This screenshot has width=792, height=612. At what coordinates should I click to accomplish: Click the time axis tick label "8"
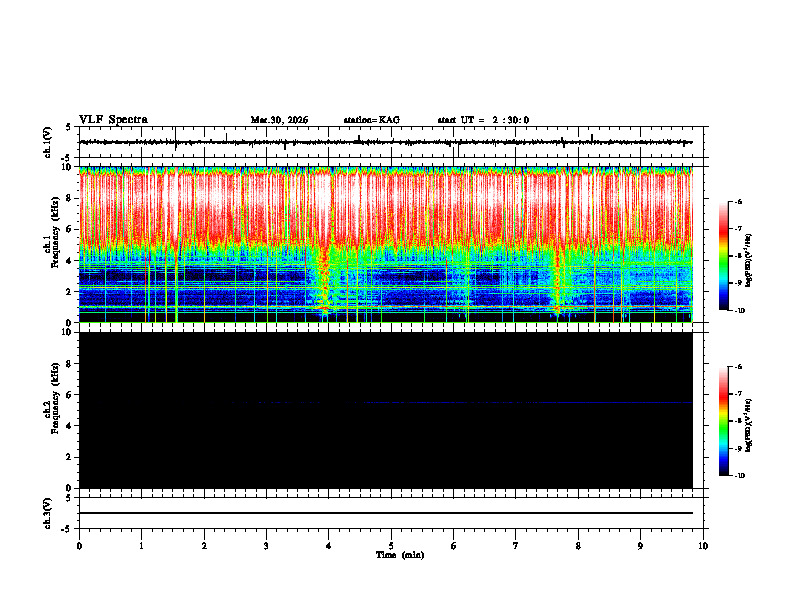coord(578,546)
